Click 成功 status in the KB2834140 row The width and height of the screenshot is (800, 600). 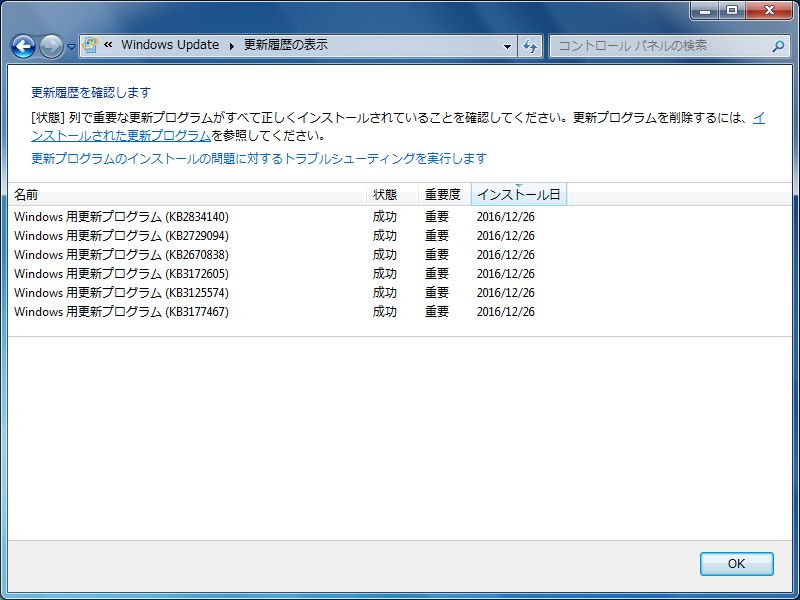click(385, 217)
